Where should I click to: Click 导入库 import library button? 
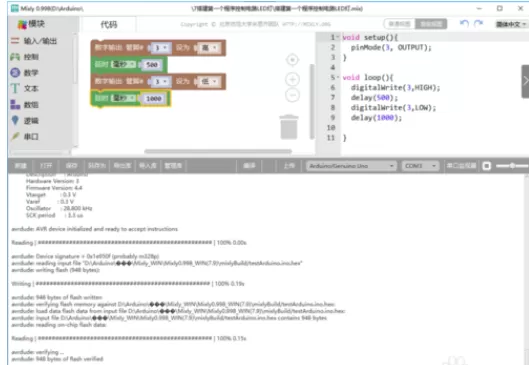click(x=147, y=166)
